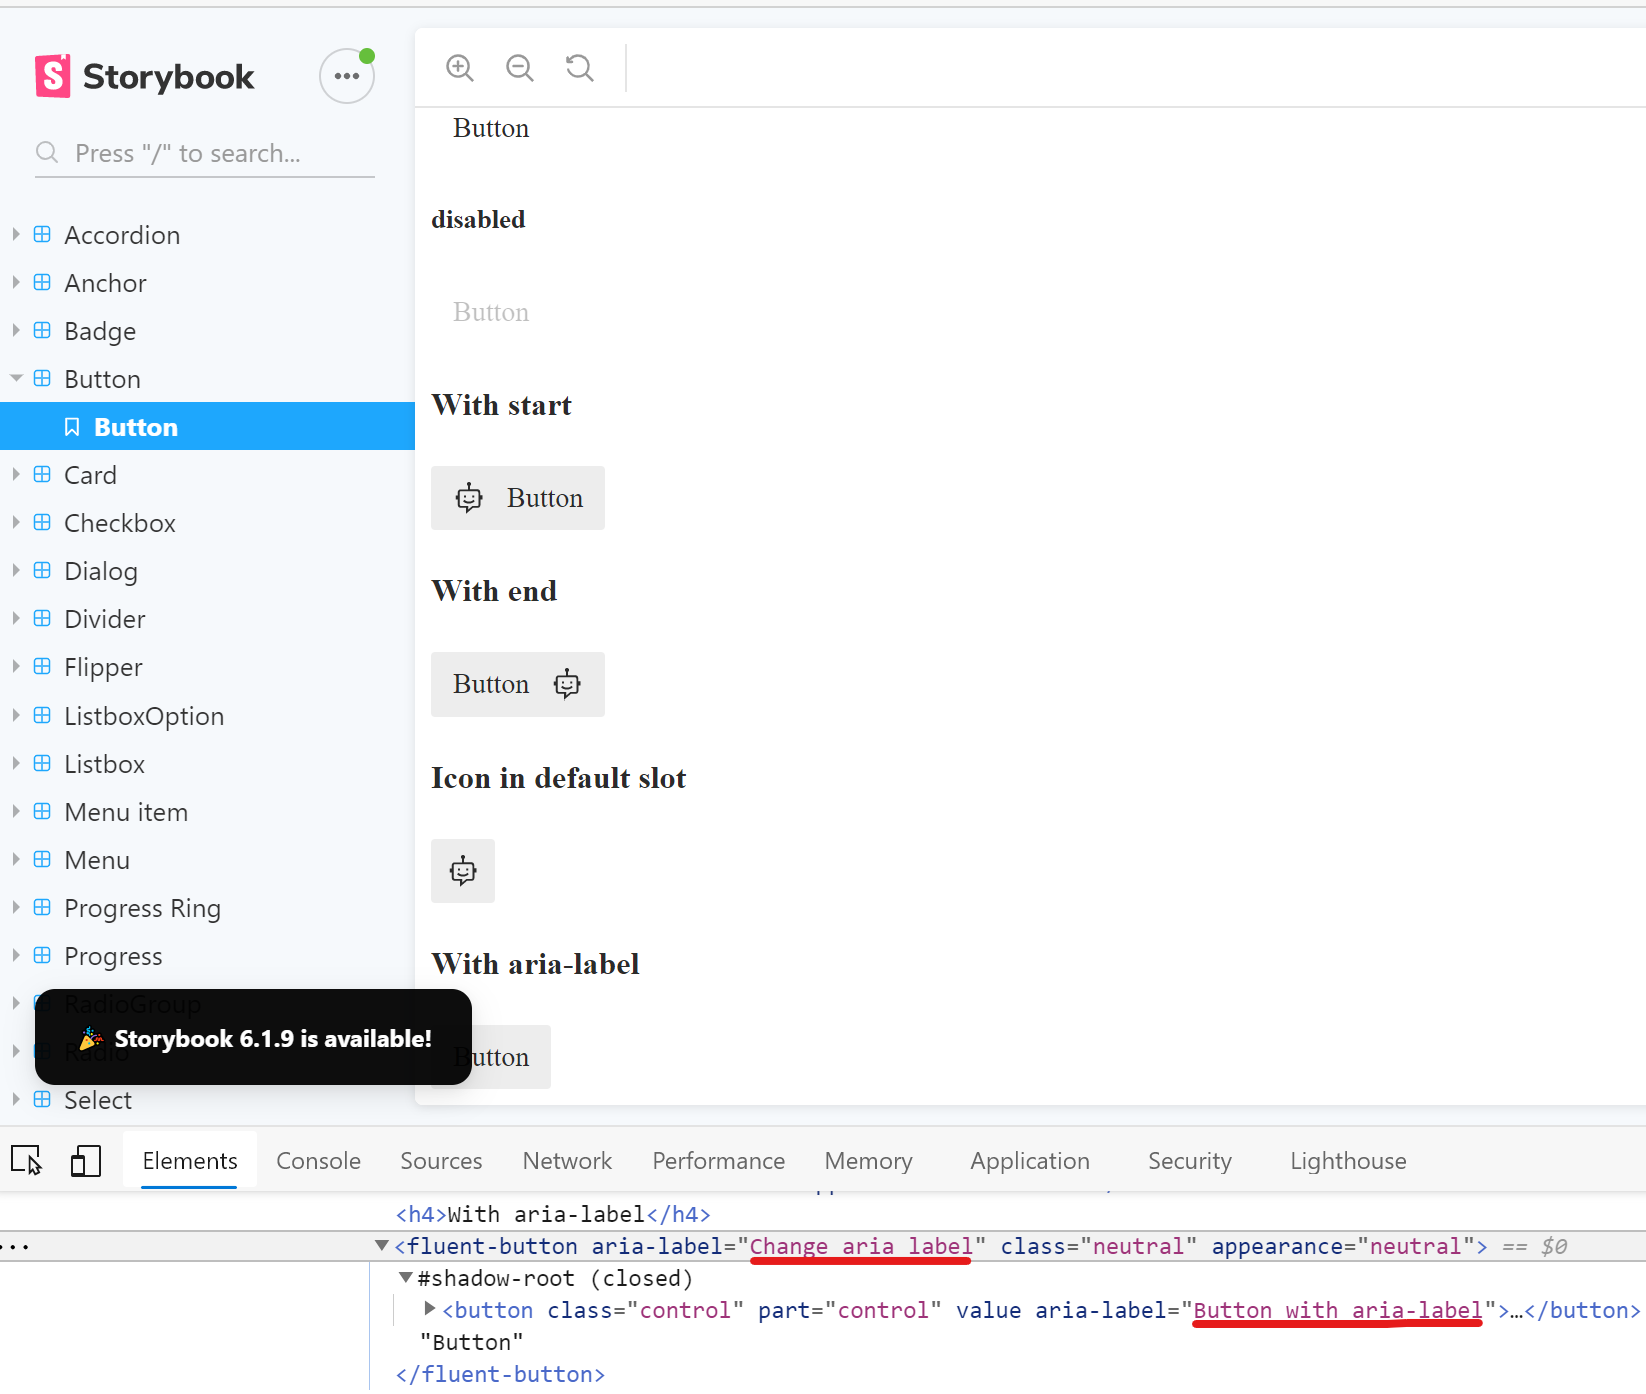
Task: Expand the Checkbox tree node arrow
Action: click(16, 522)
